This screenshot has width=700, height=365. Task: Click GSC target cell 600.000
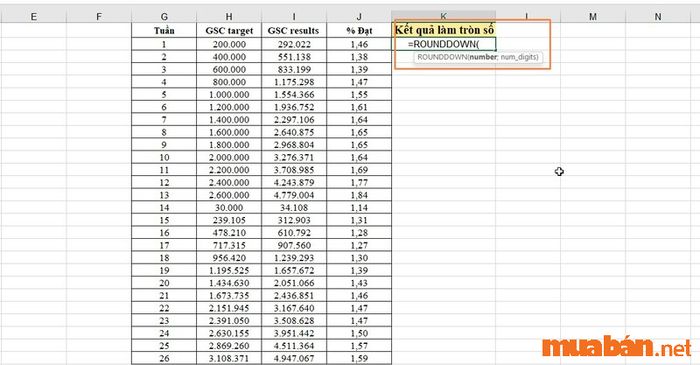(x=229, y=69)
